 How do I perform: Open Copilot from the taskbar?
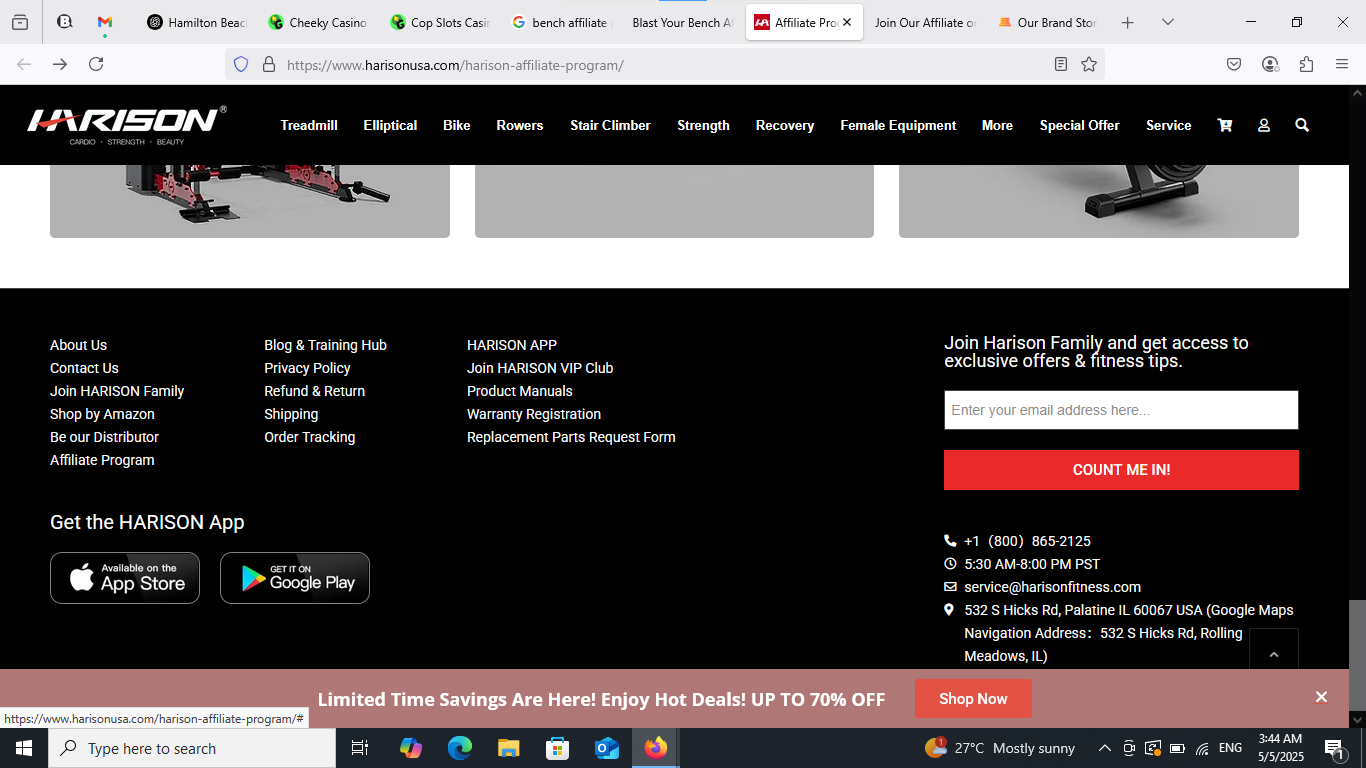pyautogui.click(x=410, y=748)
